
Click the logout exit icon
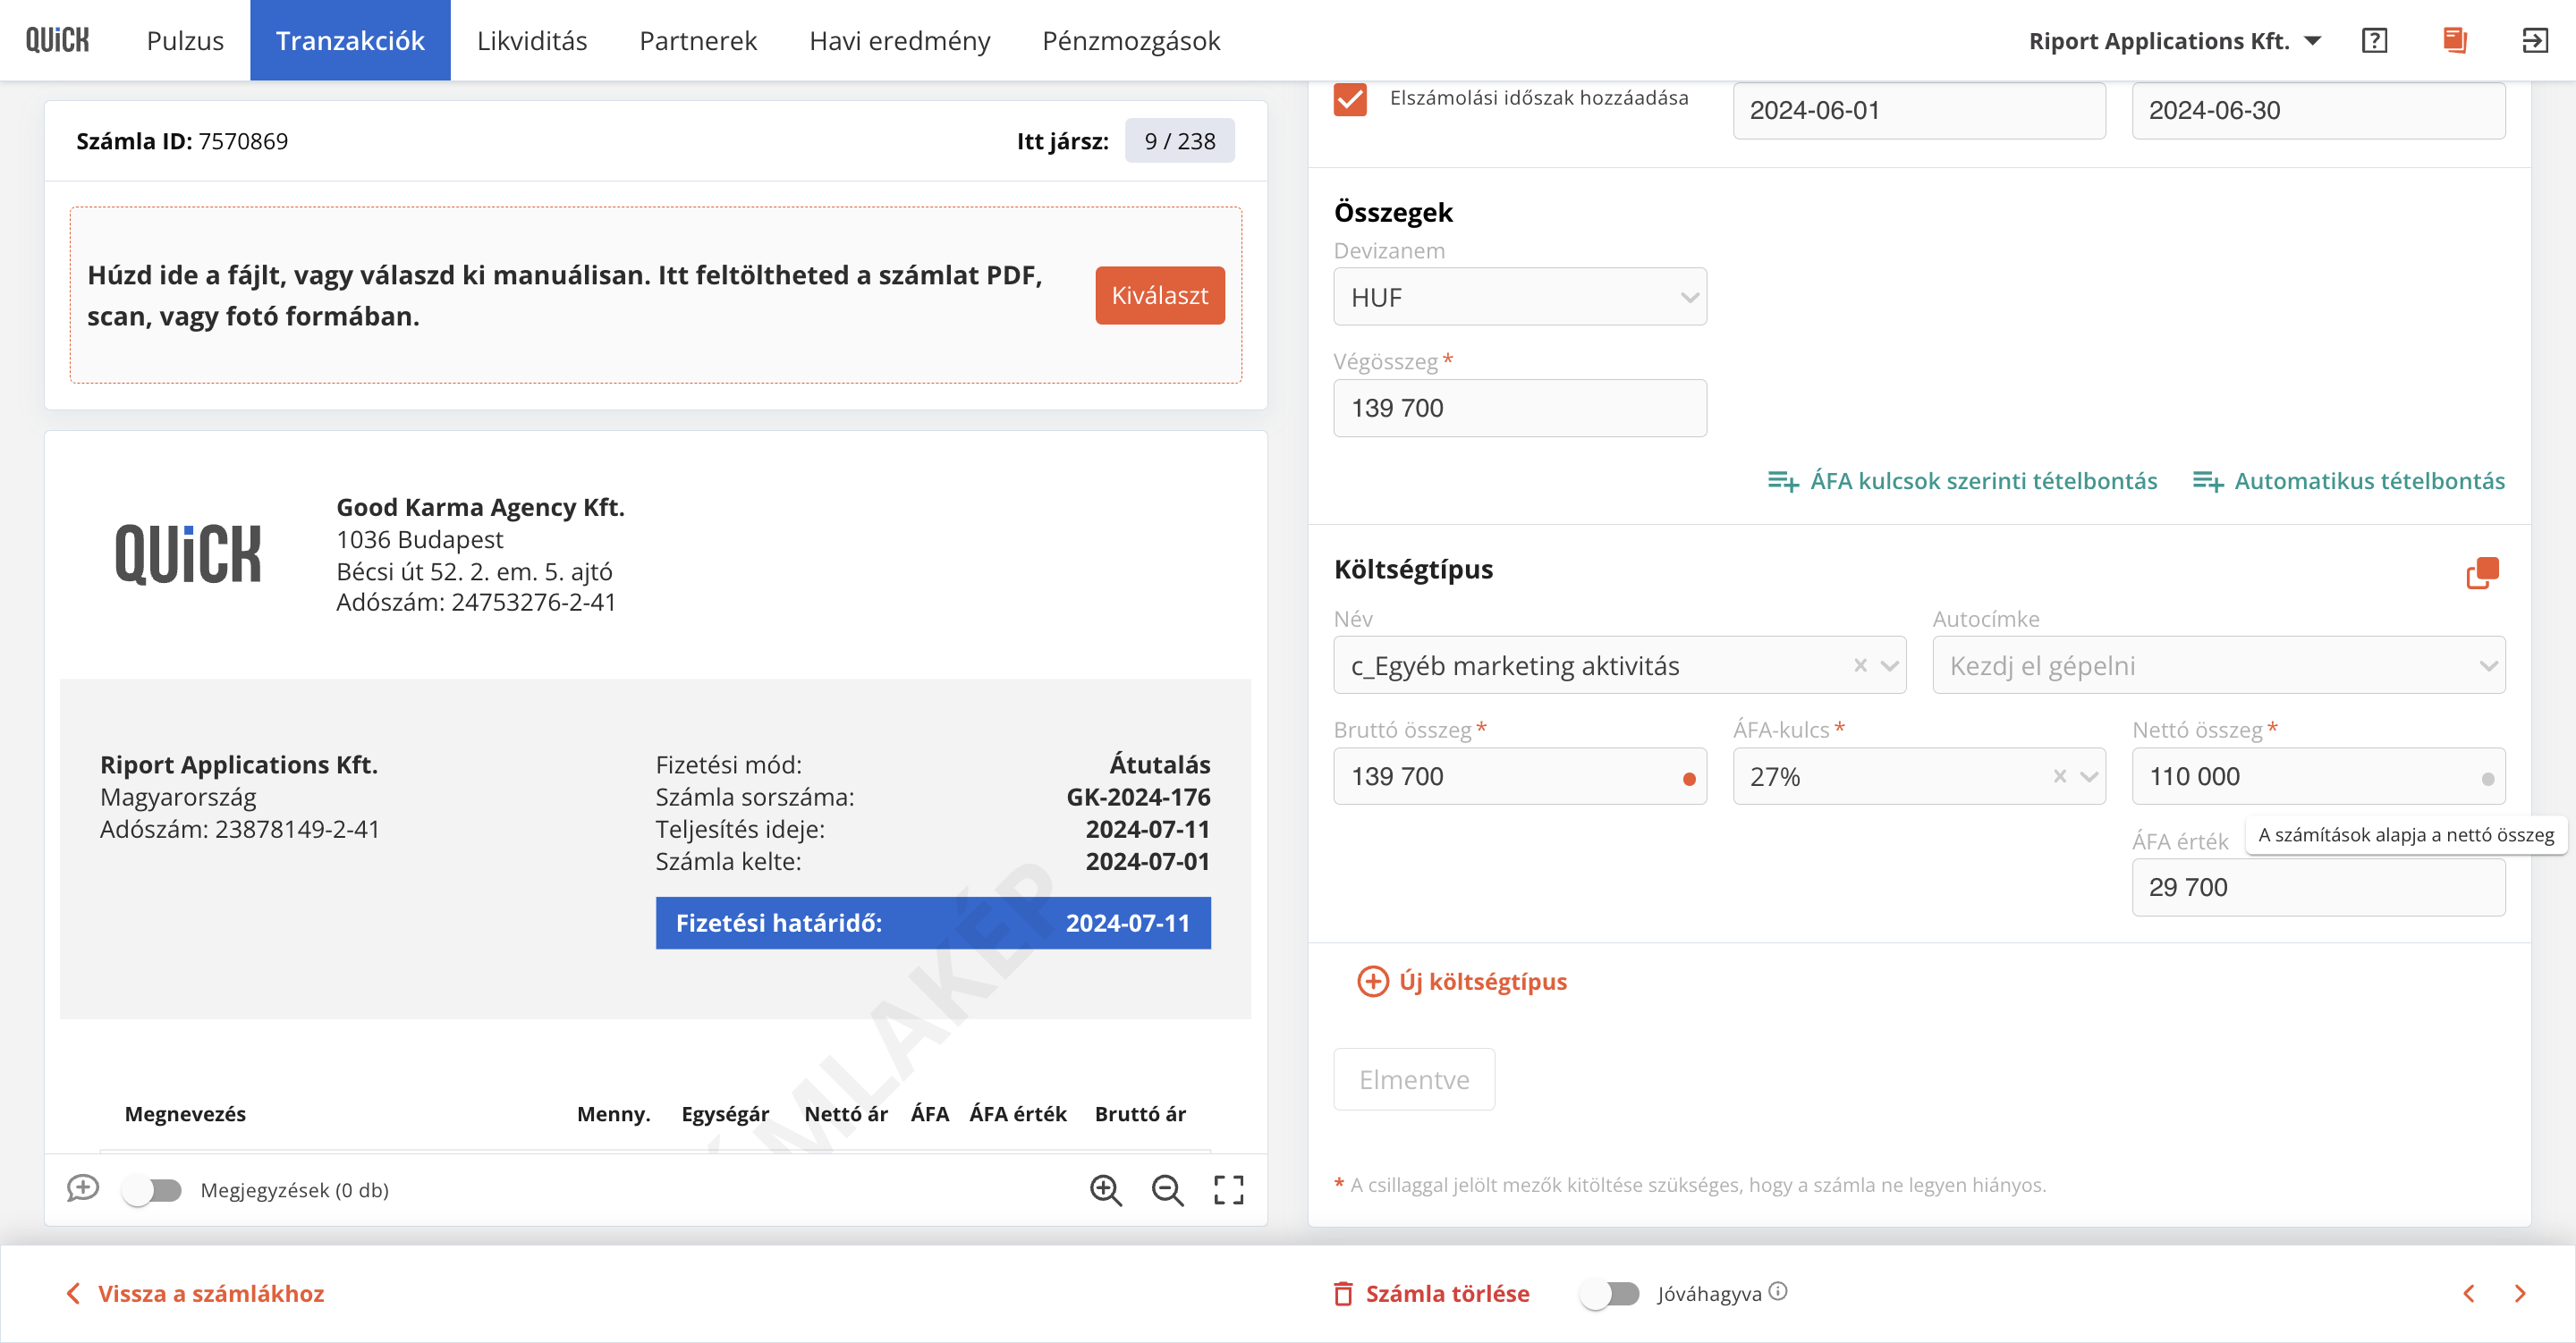[2534, 40]
